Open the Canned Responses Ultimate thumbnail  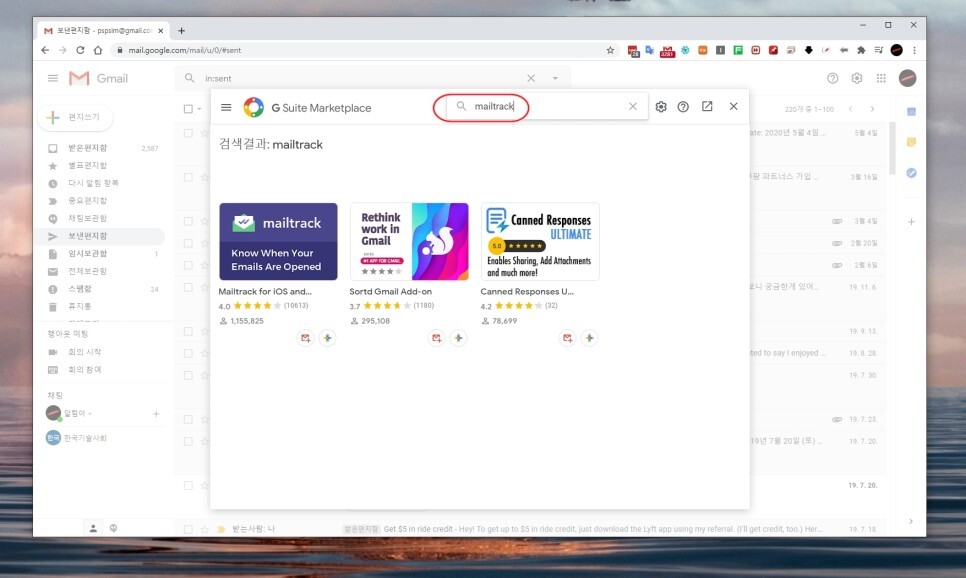(540, 242)
